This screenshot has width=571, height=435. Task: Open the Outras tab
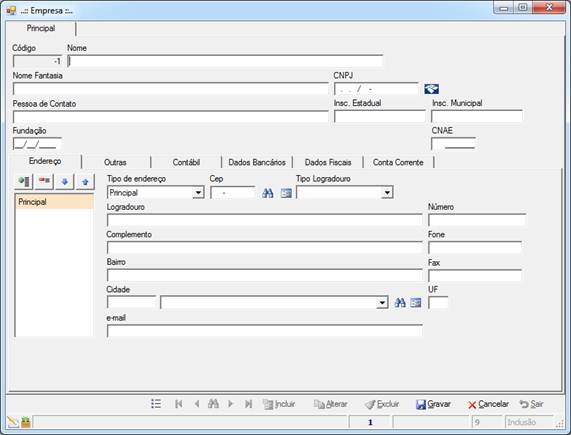click(115, 162)
